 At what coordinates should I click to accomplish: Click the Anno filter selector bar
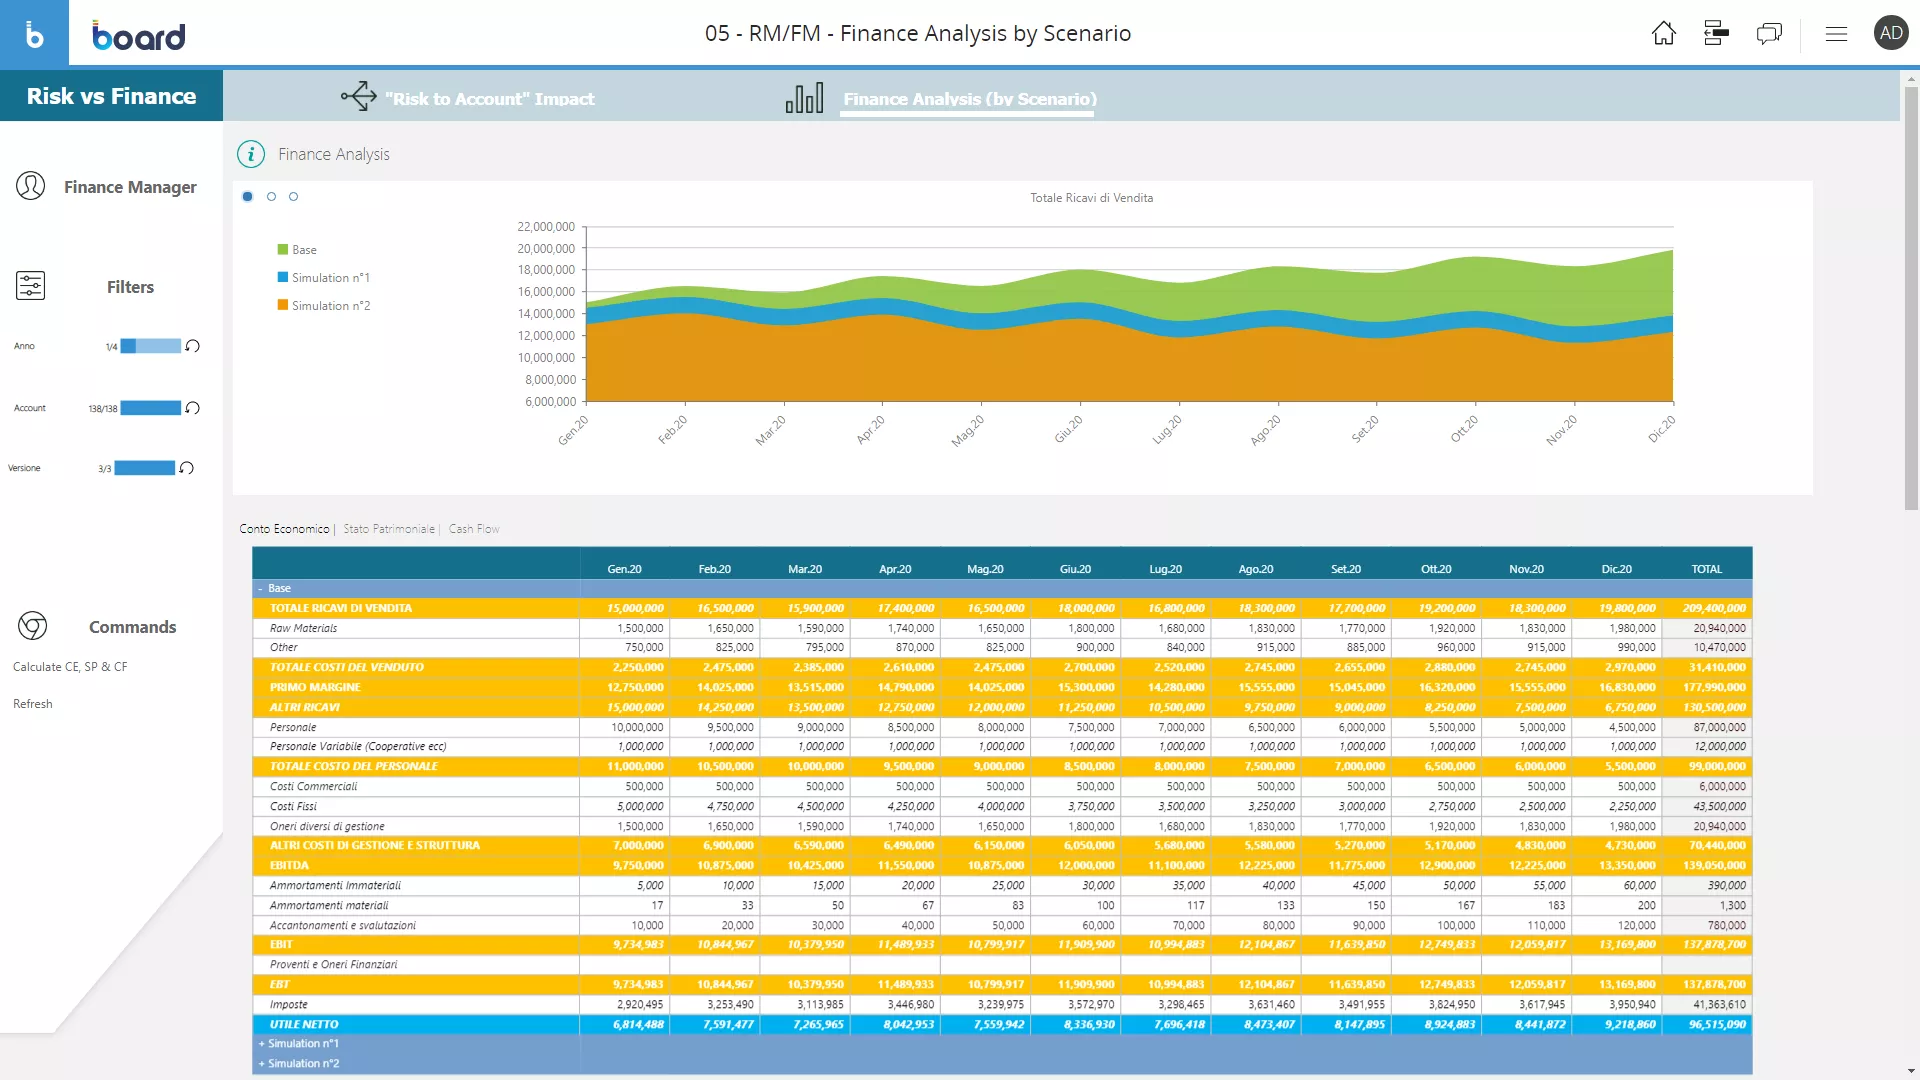pos(151,346)
